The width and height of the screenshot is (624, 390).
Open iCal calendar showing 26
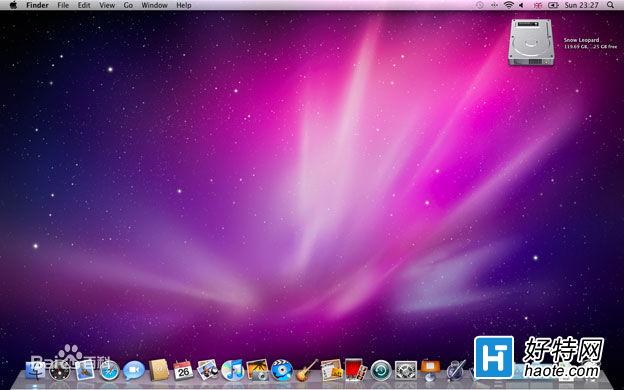[183, 370]
